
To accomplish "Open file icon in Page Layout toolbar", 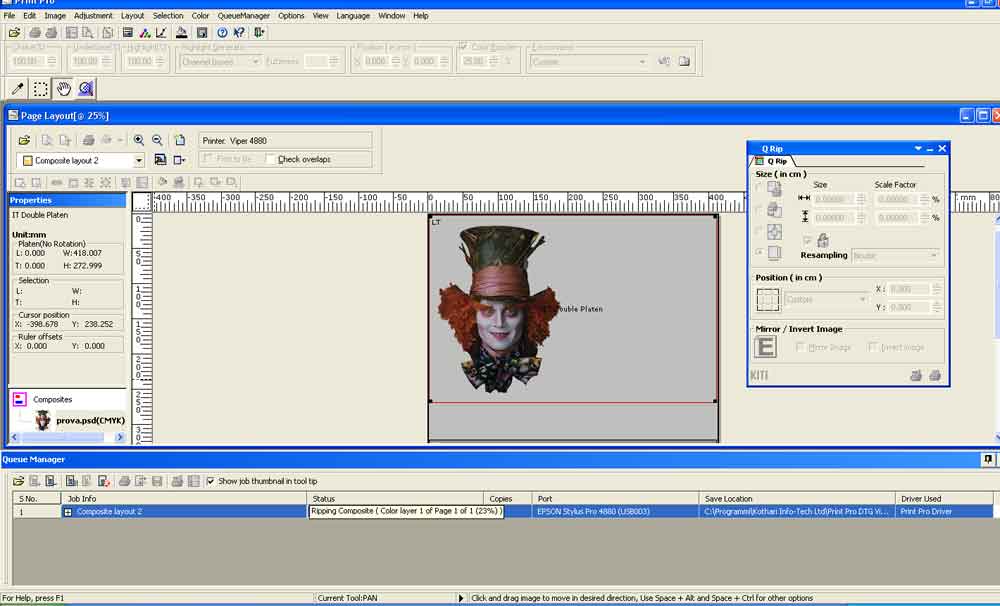I will pos(24,140).
